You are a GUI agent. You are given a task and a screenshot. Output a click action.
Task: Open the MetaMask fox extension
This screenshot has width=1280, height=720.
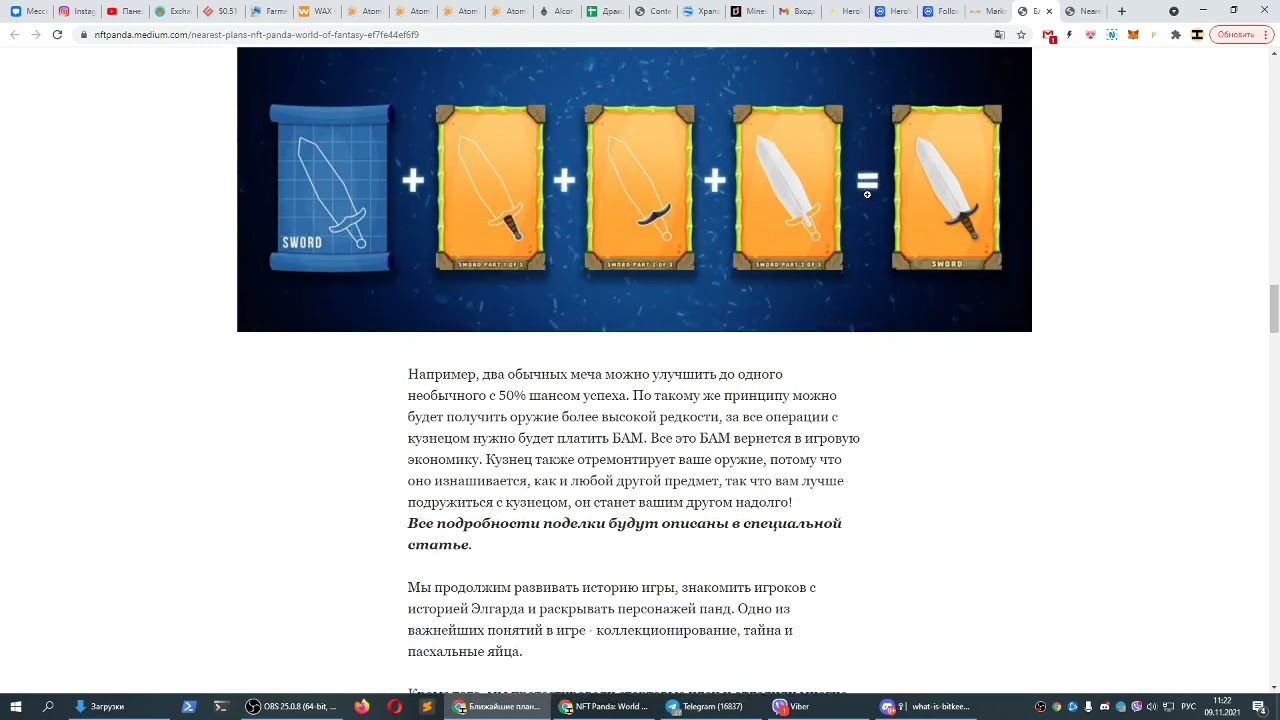(x=1133, y=35)
